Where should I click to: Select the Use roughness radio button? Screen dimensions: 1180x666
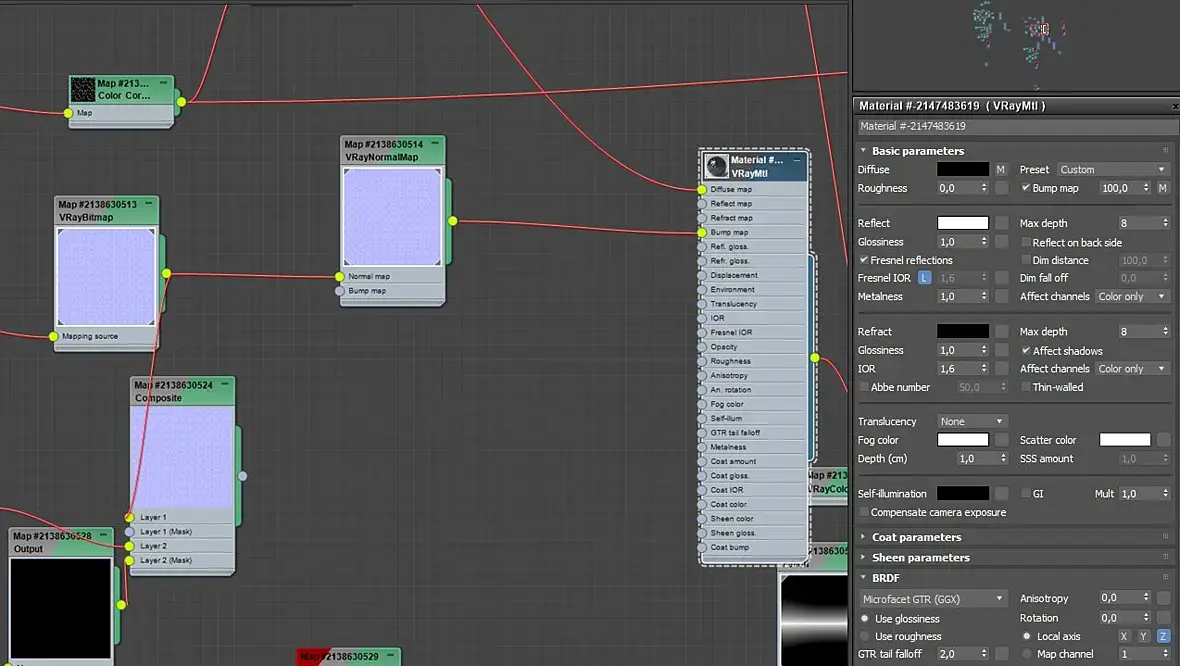pyautogui.click(x=865, y=636)
